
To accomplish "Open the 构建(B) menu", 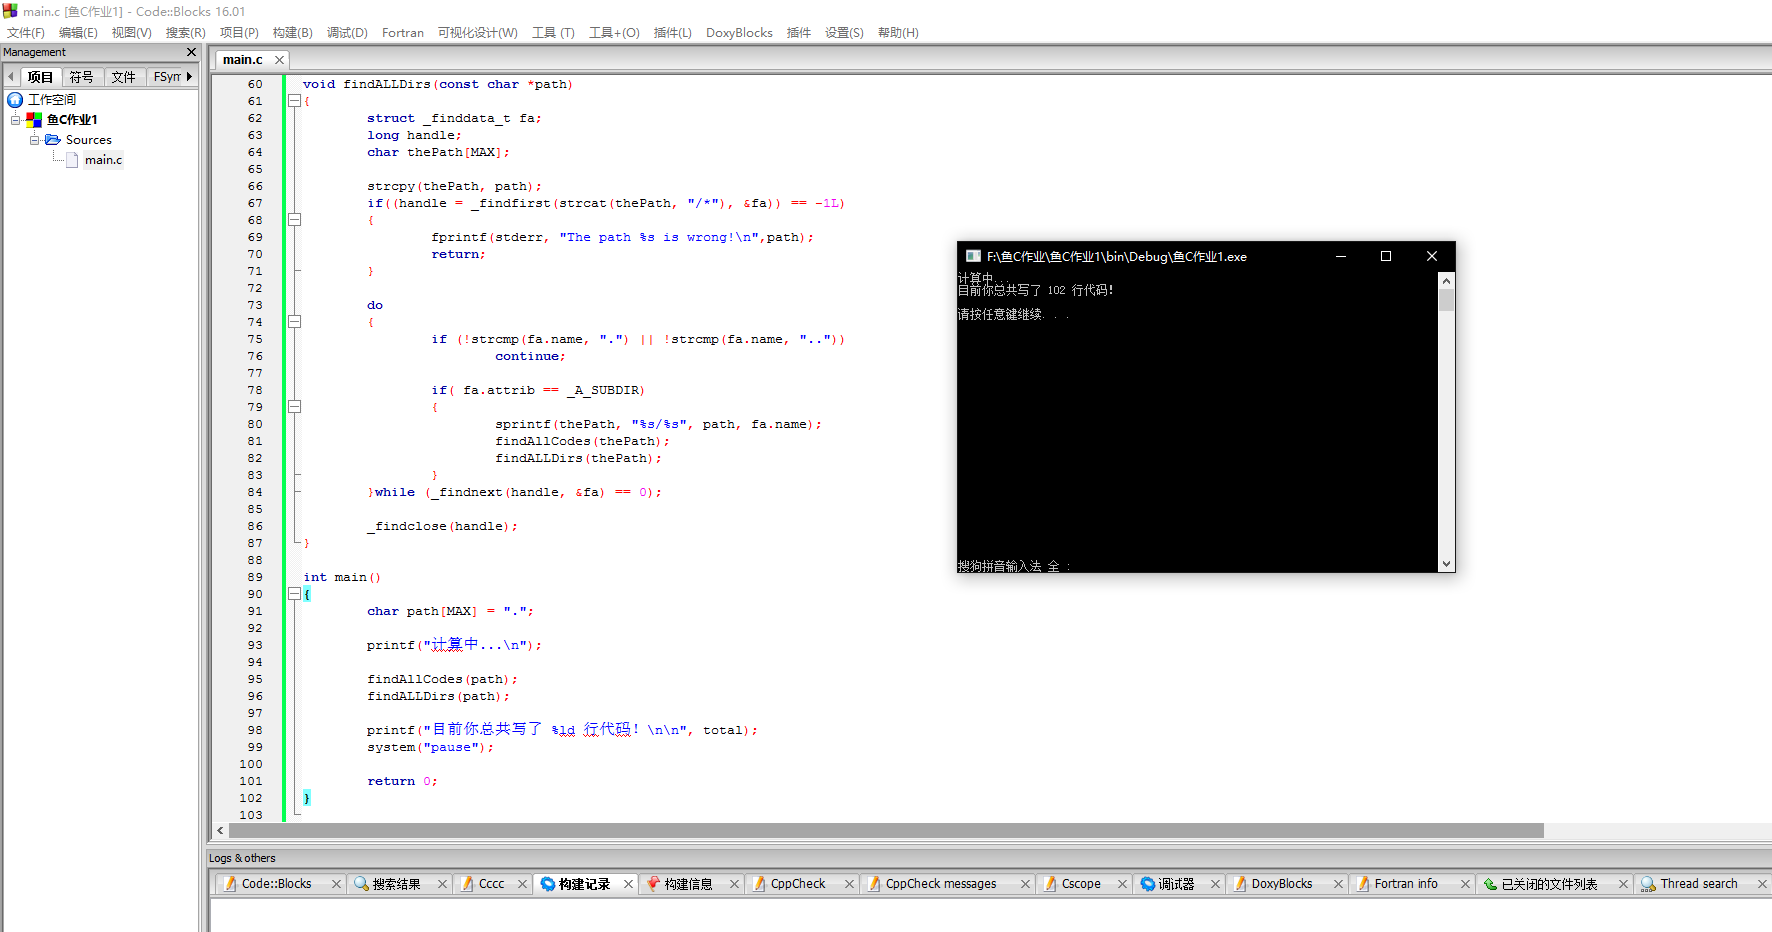I will tap(293, 33).
